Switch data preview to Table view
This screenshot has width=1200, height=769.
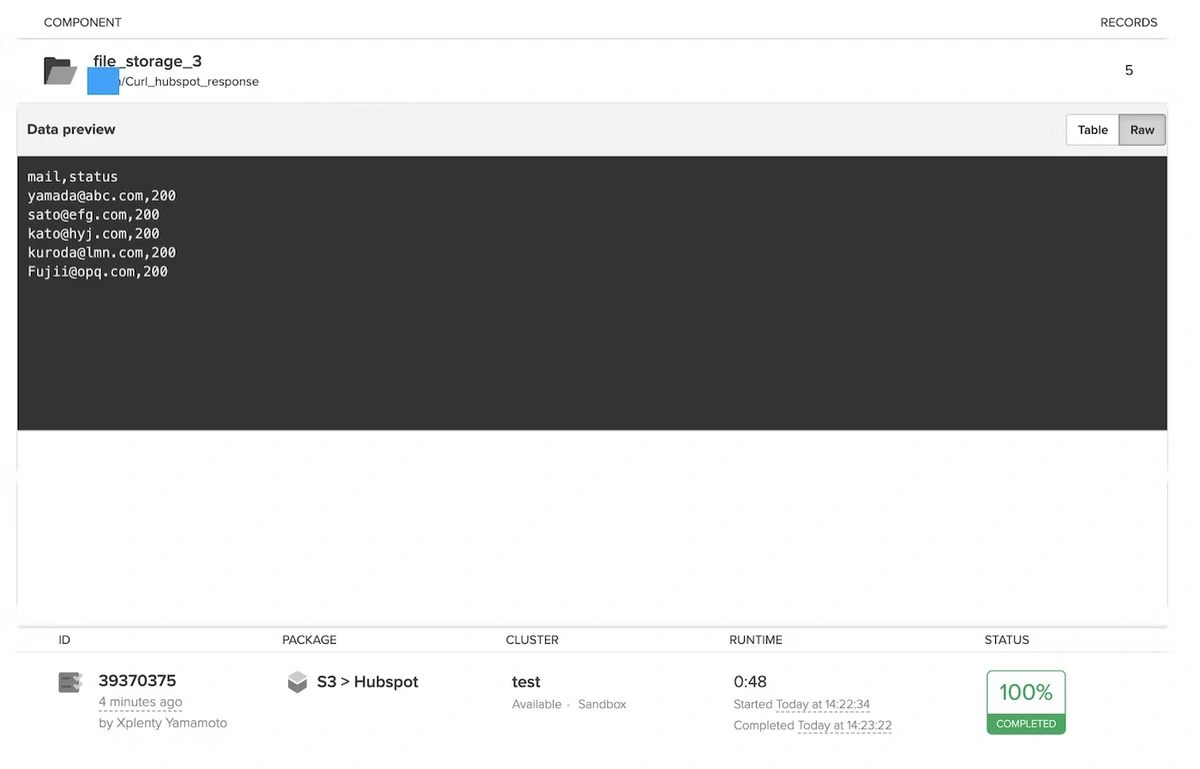[x=1092, y=130]
